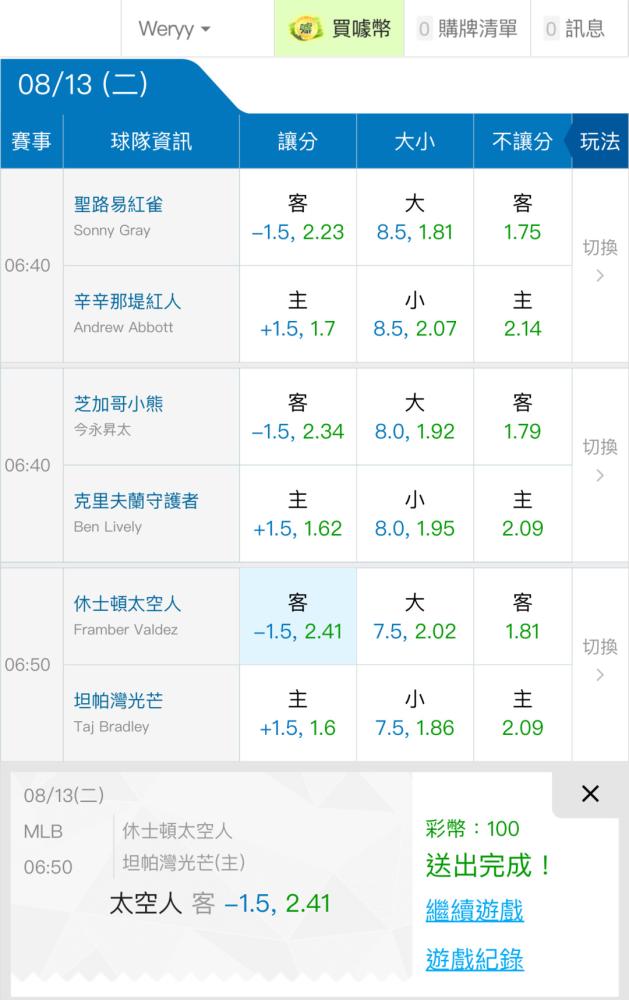Close the bet confirmation slip
The image size is (629, 1000).
pos(590,793)
